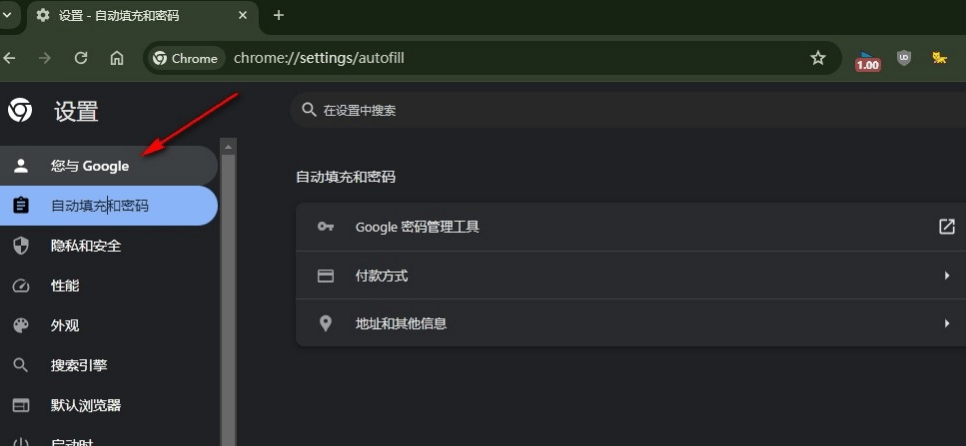Go to the home page icon

click(117, 58)
